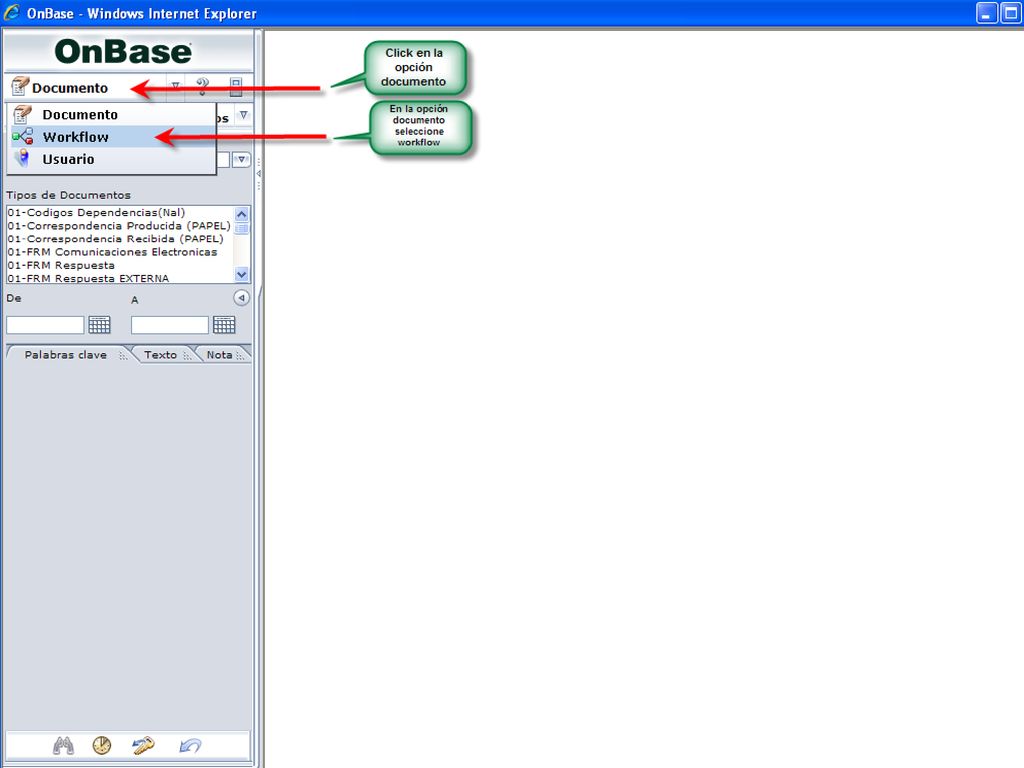
Task: Click the binoculars search icon
Action: (x=63, y=745)
